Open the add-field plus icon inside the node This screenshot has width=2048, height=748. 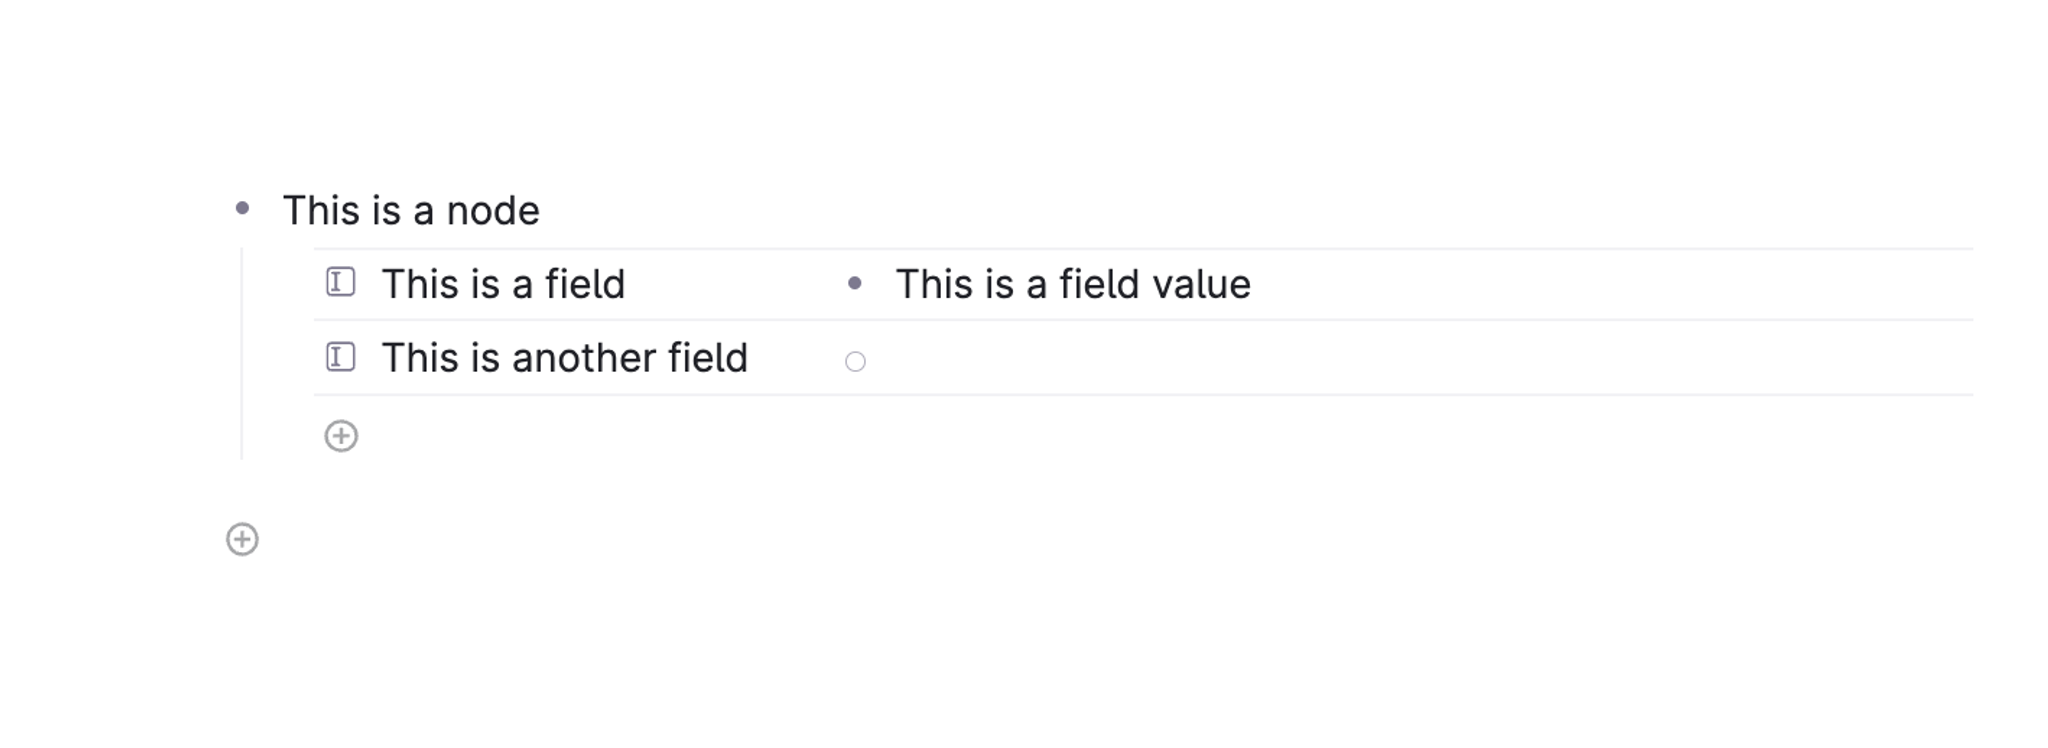tap(341, 434)
